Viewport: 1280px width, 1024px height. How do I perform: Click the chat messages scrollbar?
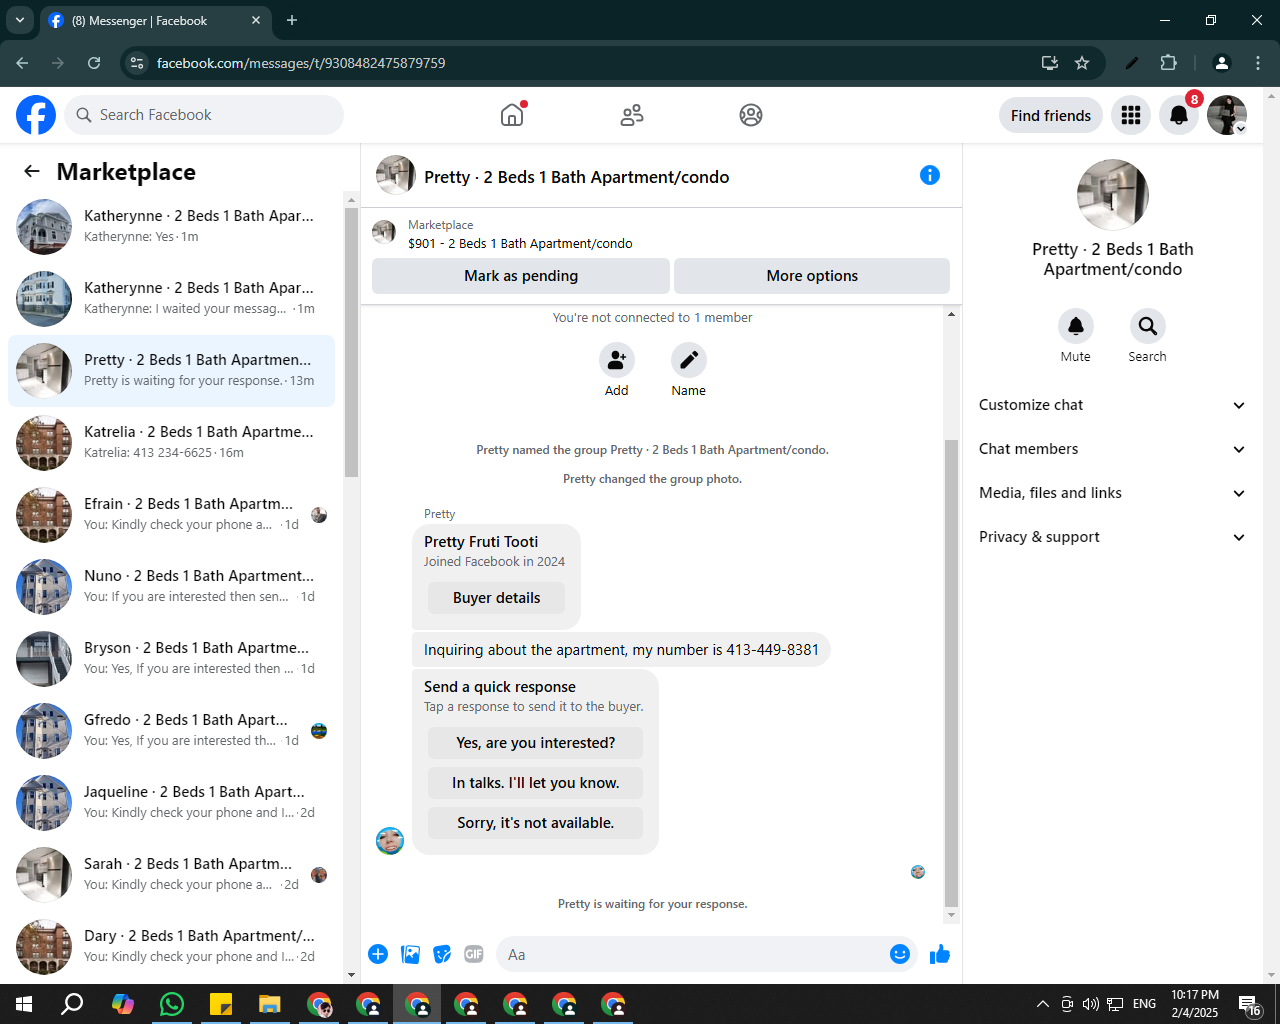[x=951, y=672]
